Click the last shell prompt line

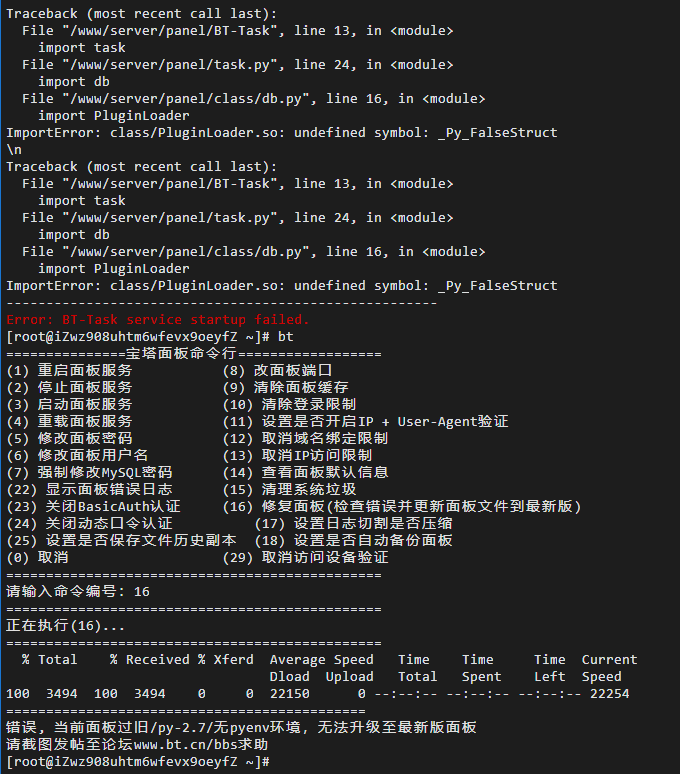138,762
